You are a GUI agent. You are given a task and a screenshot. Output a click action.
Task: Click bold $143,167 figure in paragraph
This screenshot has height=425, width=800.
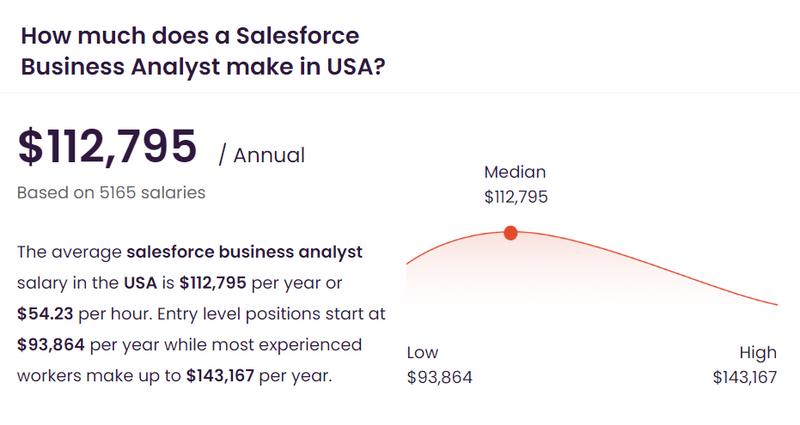coord(220,376)
